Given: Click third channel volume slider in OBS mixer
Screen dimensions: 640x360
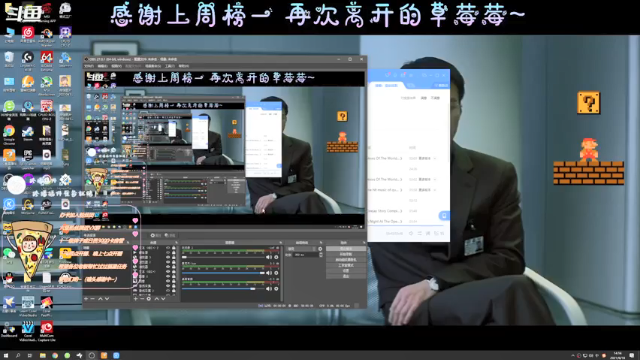Looking at the screenshot, I should pyautogui.click(x=223, y=289).
